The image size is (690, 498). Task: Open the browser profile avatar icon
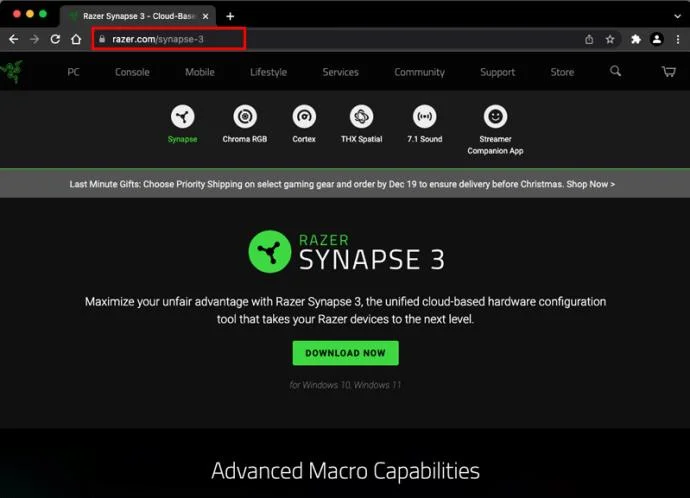(x=657, y=39)
